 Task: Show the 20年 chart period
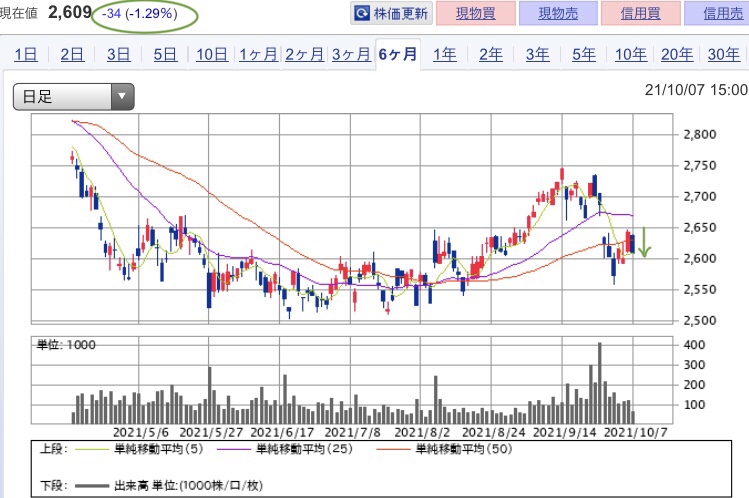pos(677,54)
